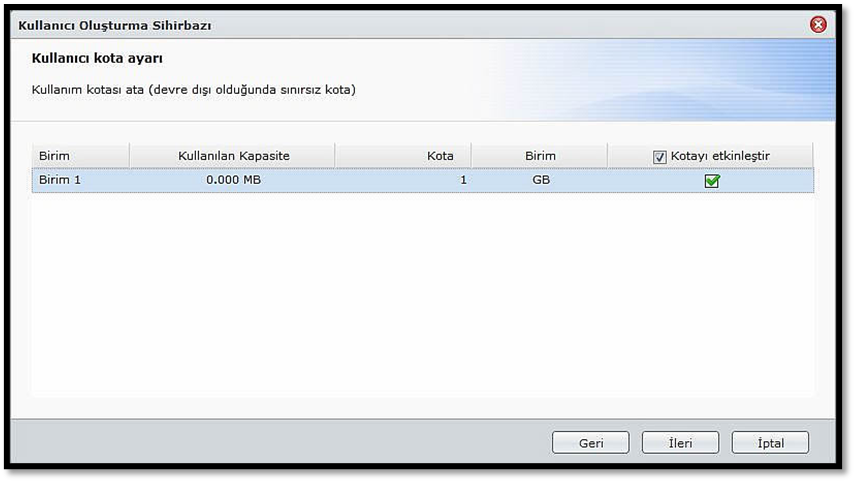Uncheck the green quota checkbox for Birim 1
855x482 pixels.
tap(712, 181)
